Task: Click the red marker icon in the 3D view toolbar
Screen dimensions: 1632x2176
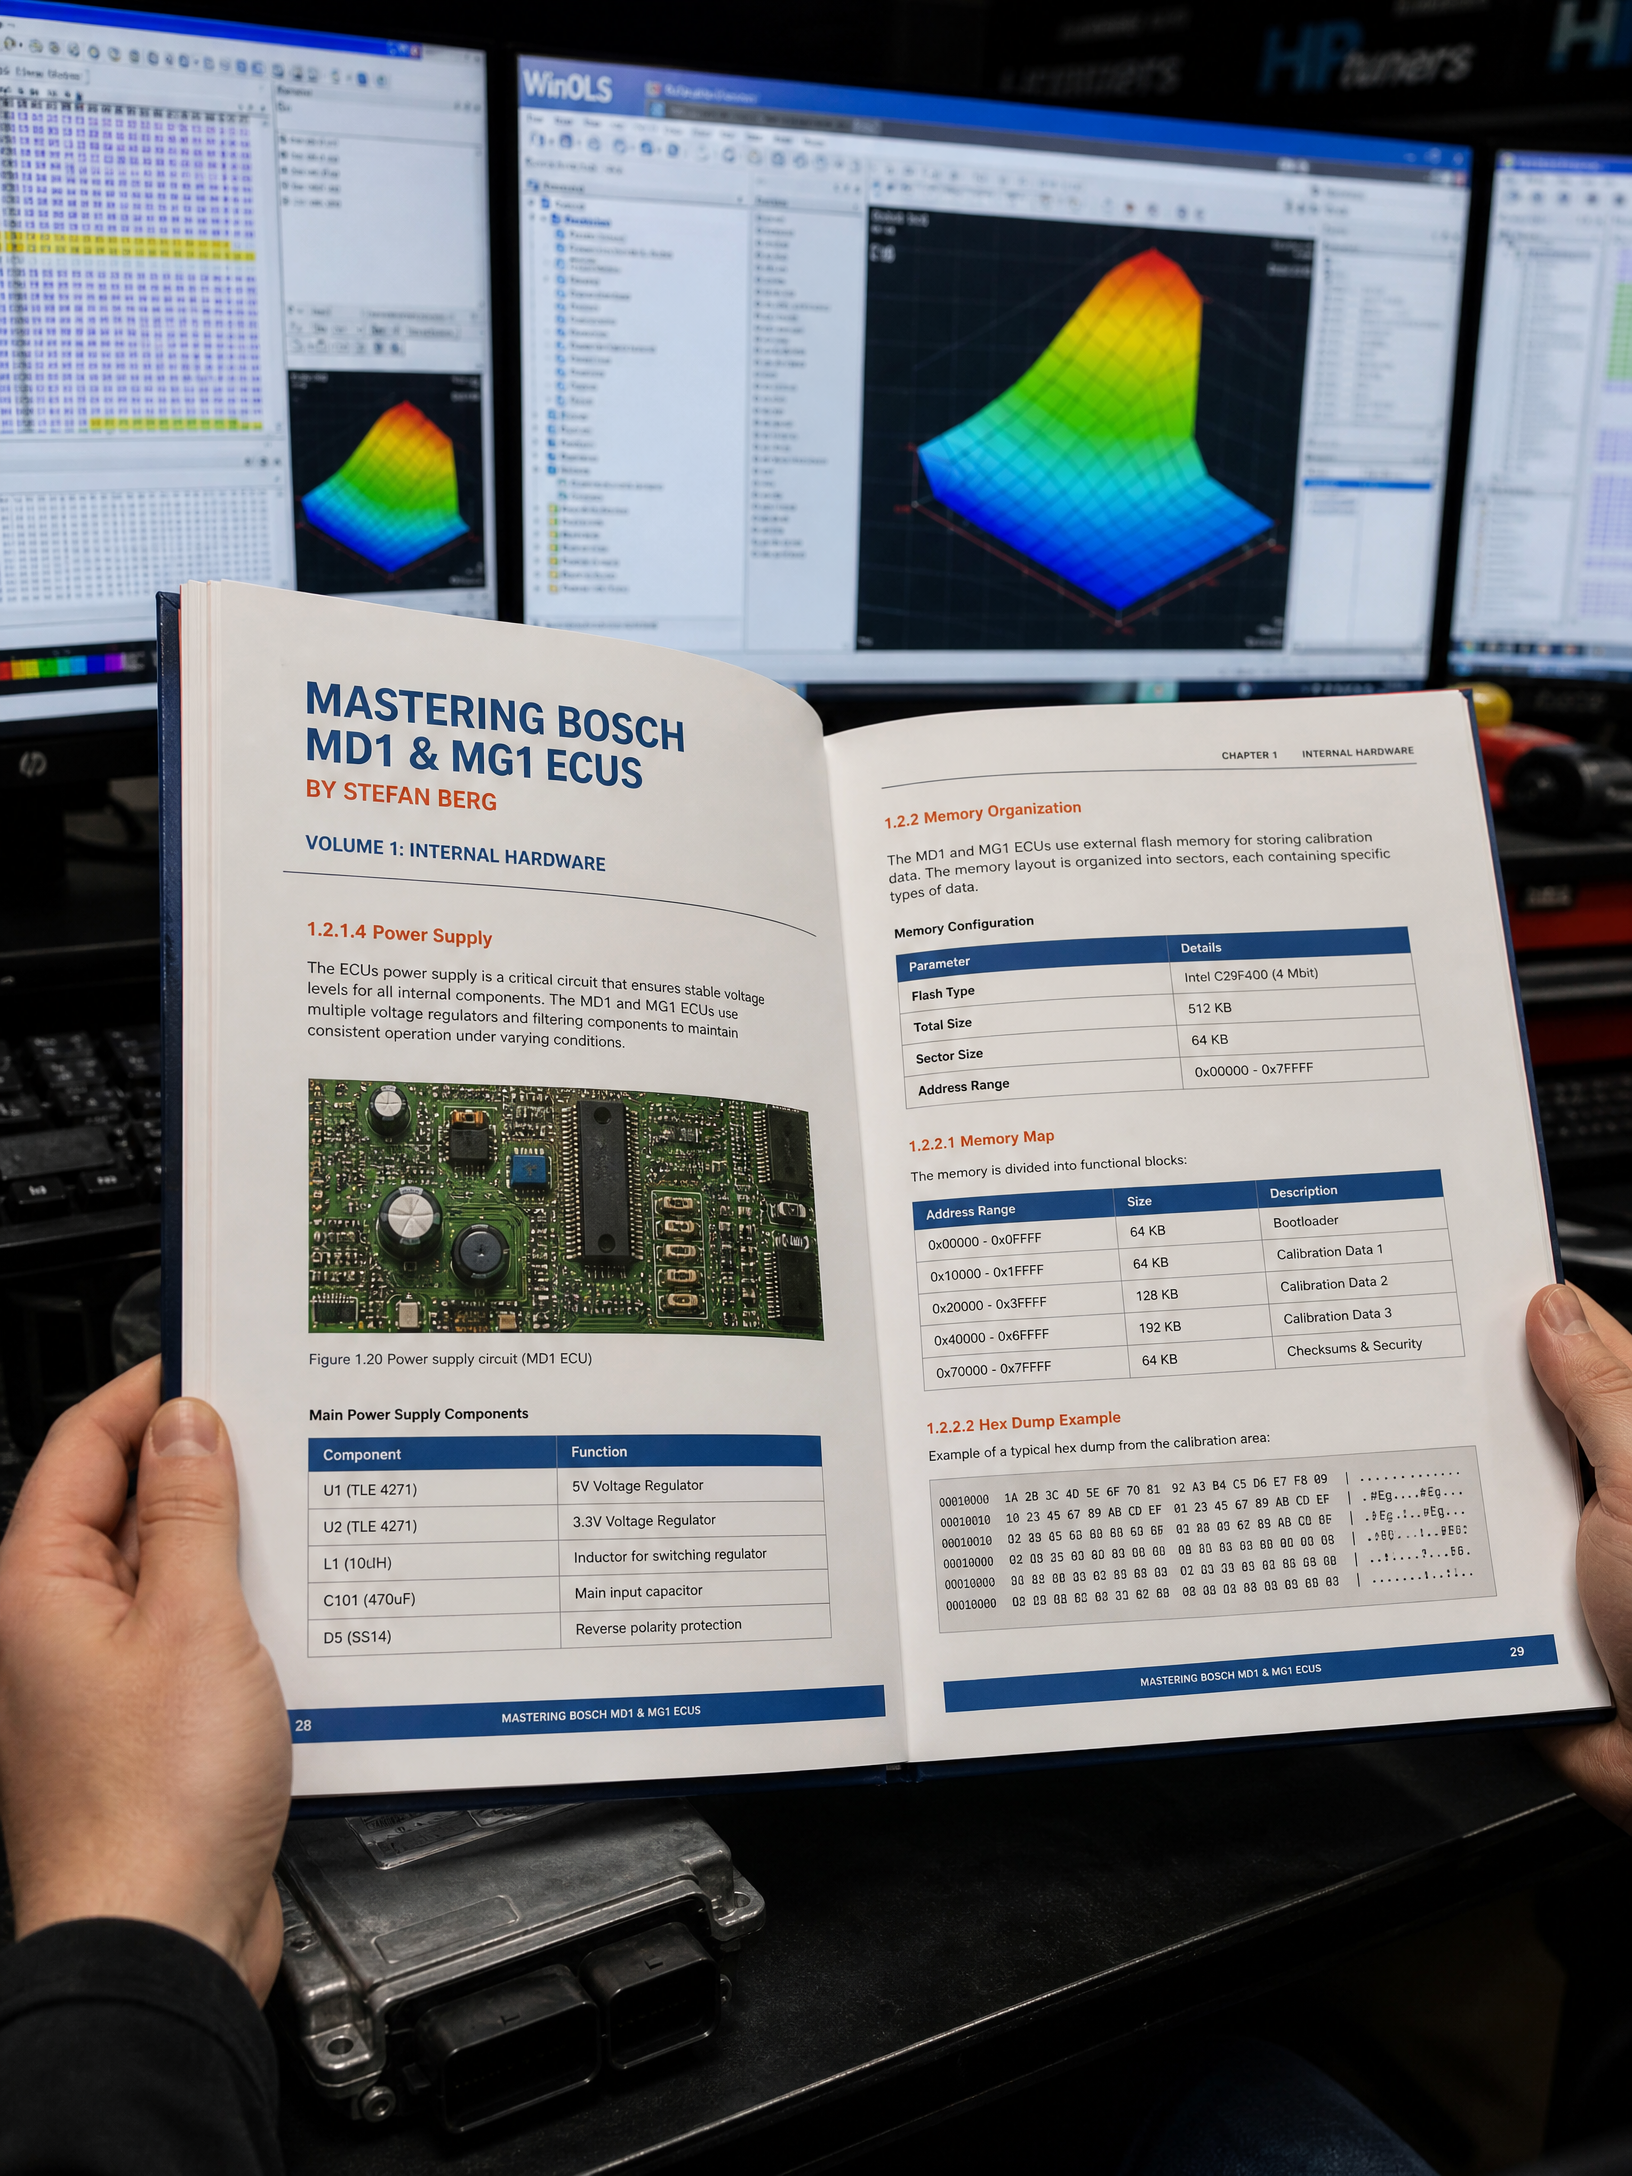Action: 1130,208
